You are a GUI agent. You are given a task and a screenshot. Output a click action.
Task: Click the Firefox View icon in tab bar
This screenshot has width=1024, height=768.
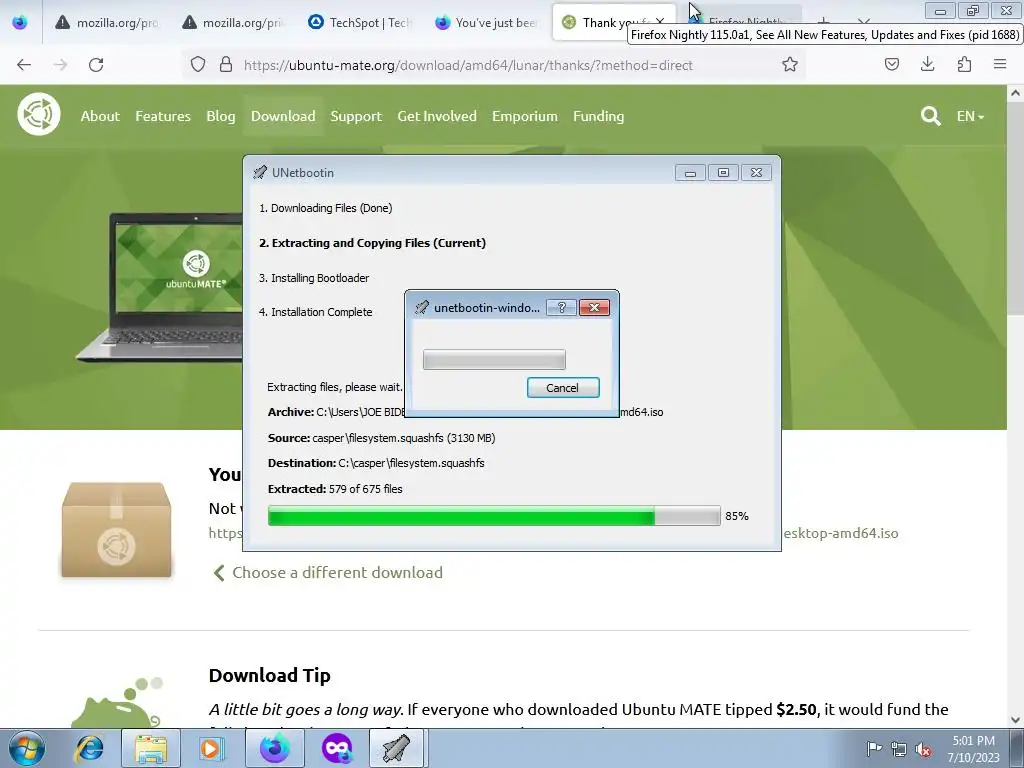click(x=20, y=22)
